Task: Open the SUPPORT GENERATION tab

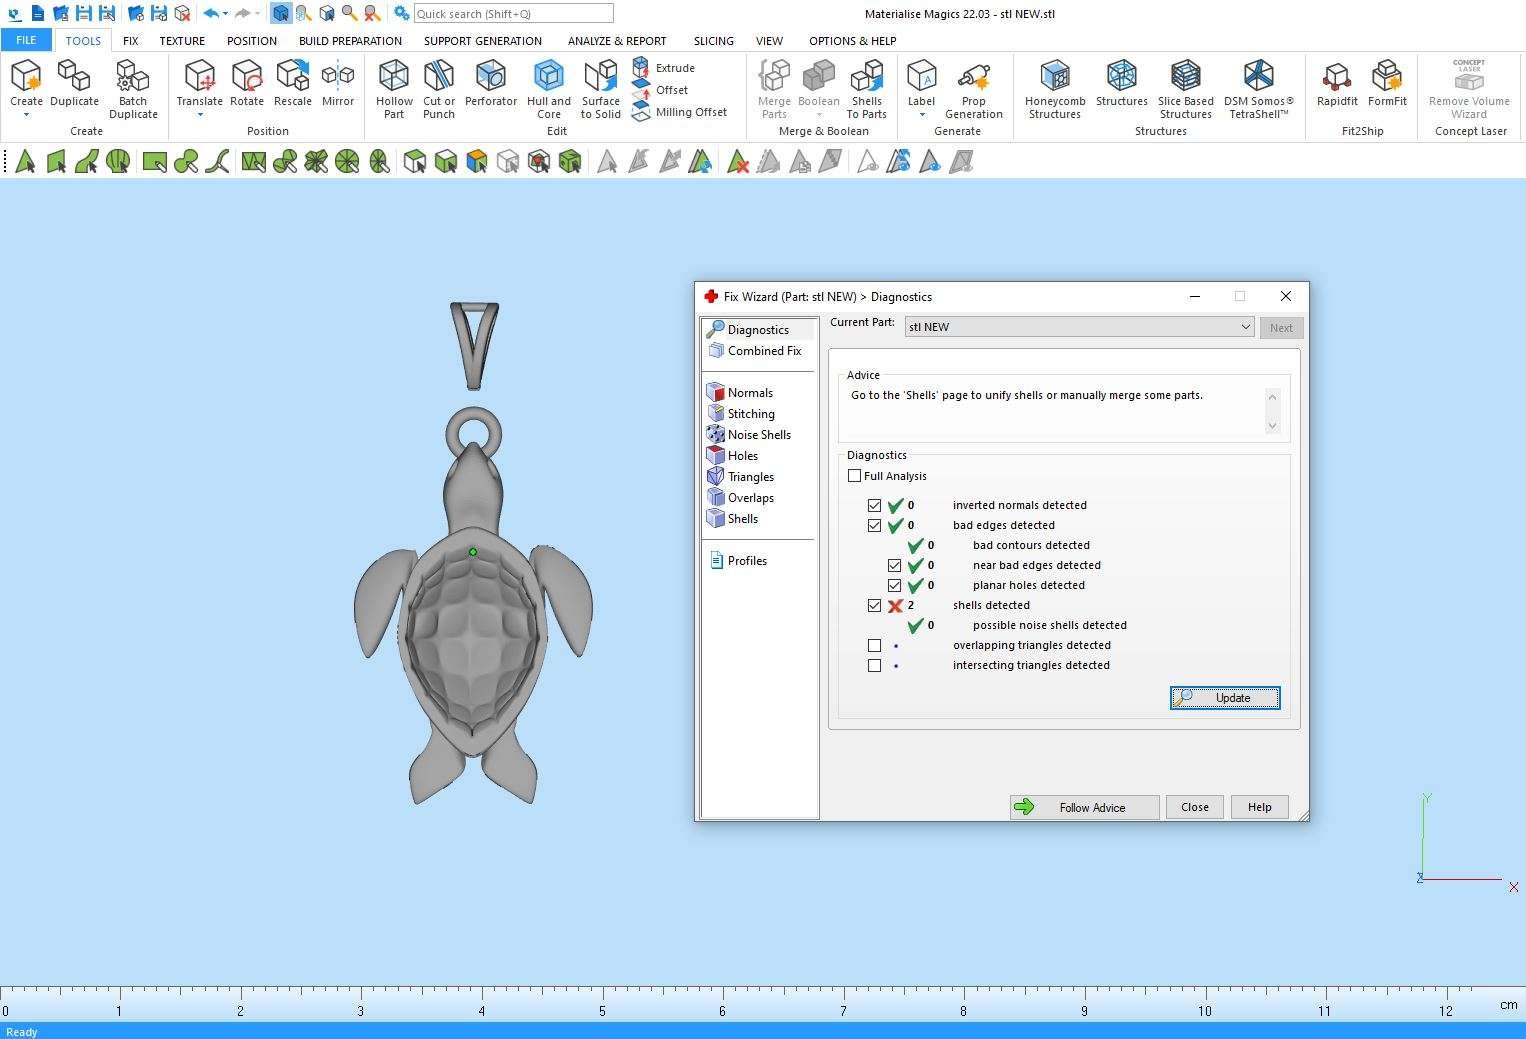Action: pyautogui.click(x=482, y=41)
